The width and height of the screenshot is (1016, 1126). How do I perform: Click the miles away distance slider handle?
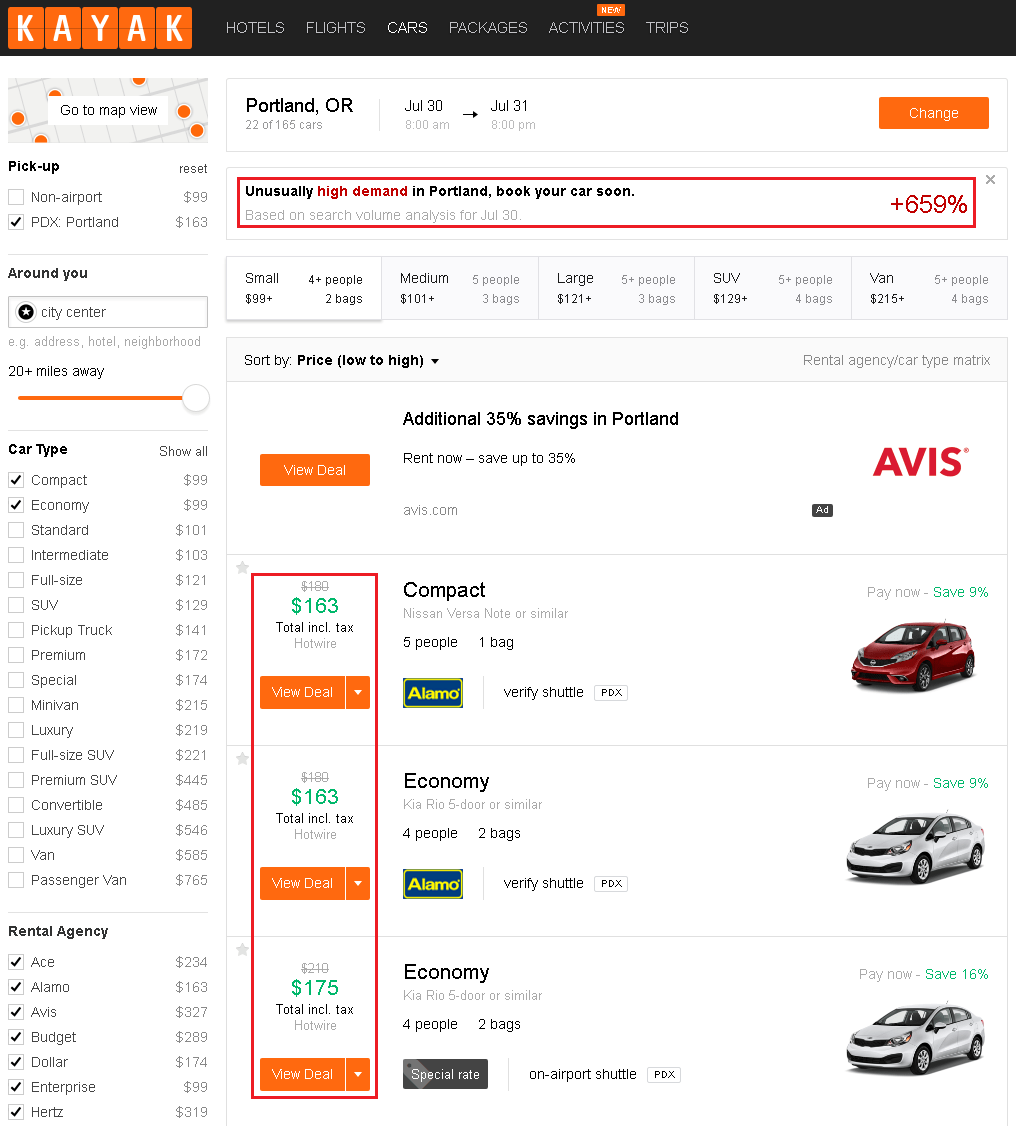[195, 398]
